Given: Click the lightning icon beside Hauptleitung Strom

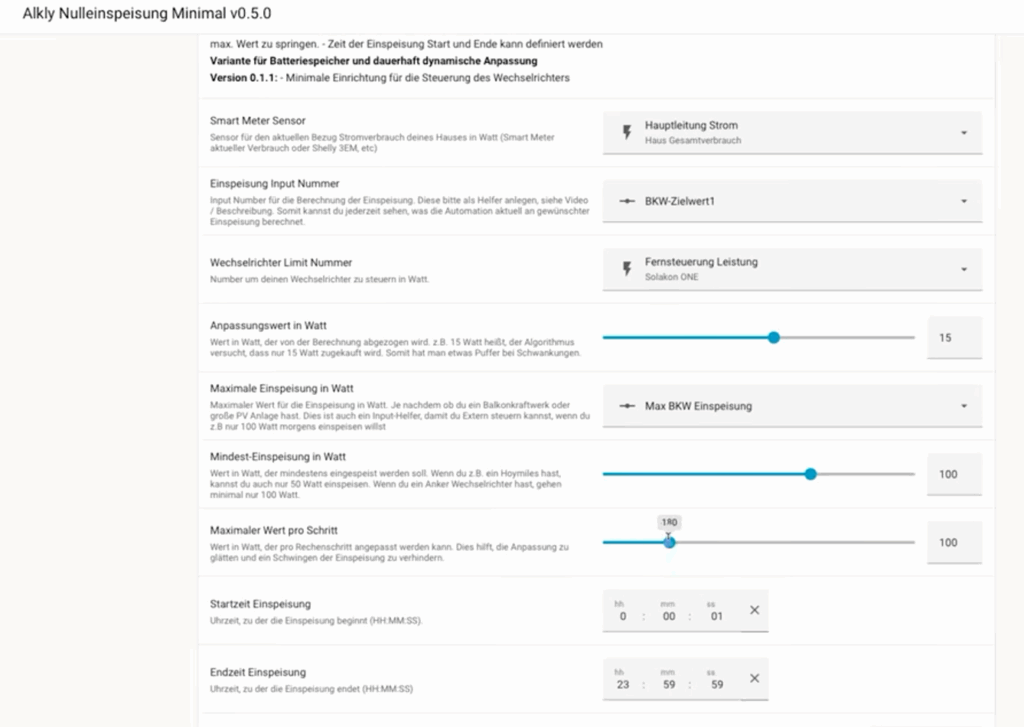Looking at the screenshot, I should [627, 132].
